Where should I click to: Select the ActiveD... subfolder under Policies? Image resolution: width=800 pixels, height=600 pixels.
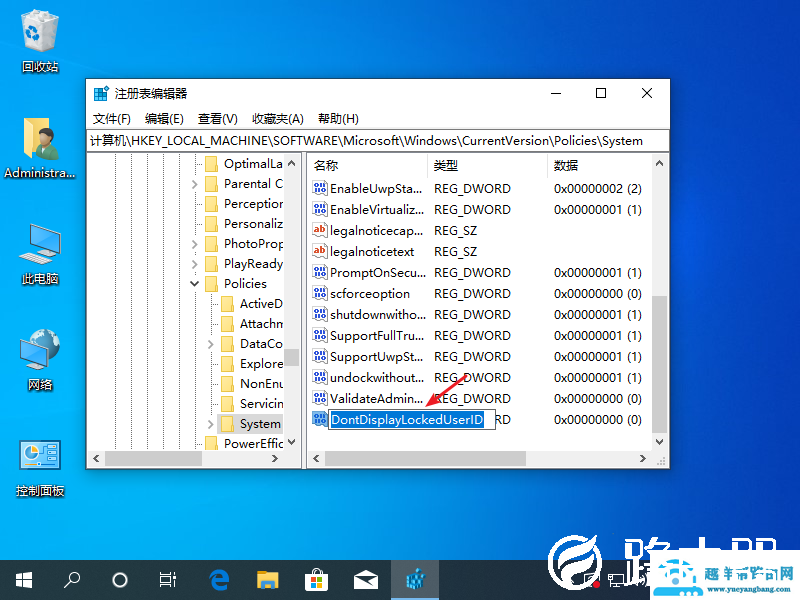252,304
